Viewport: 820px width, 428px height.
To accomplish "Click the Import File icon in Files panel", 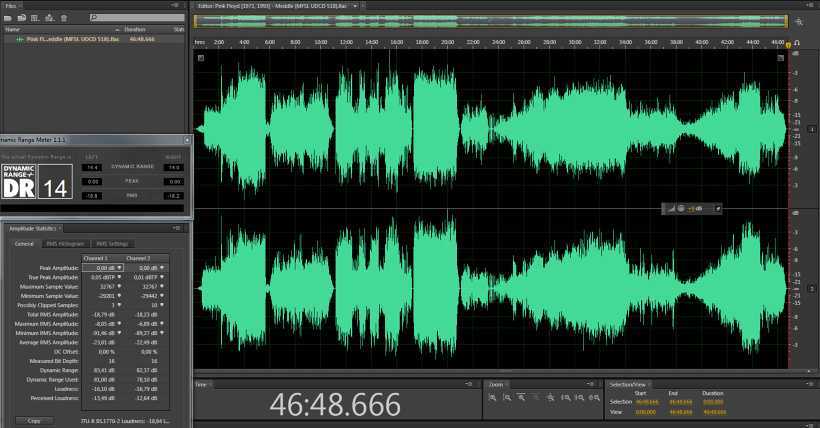I will (21, 18).
